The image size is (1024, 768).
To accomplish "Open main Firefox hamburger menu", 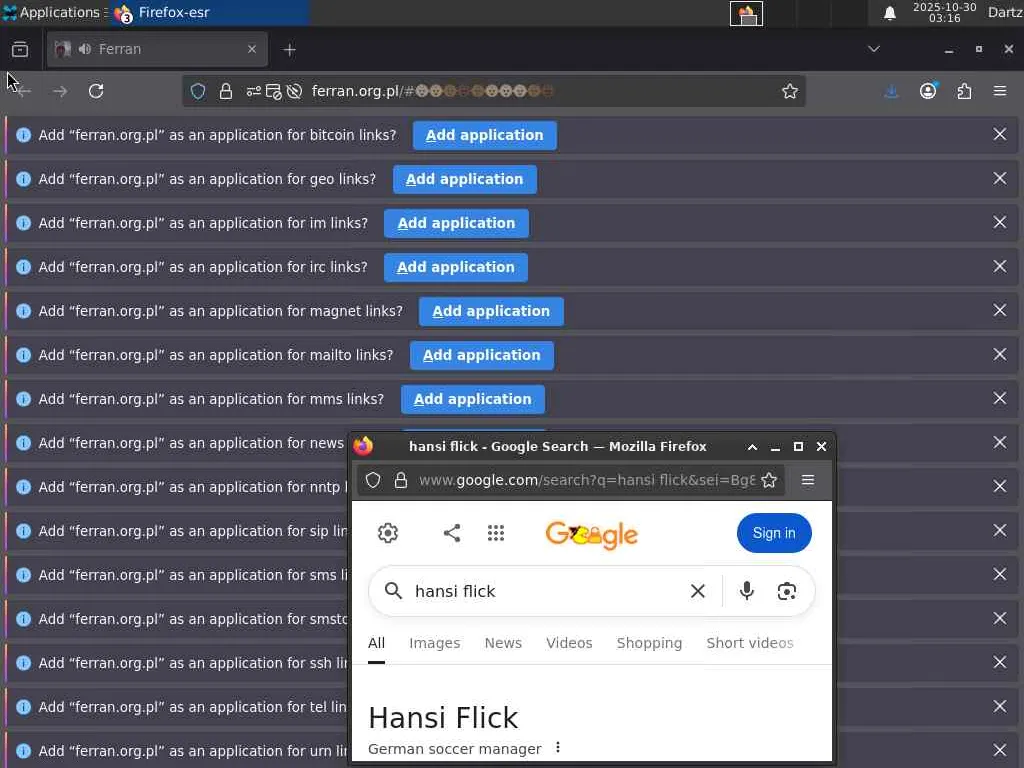I will pos(1000,91).
